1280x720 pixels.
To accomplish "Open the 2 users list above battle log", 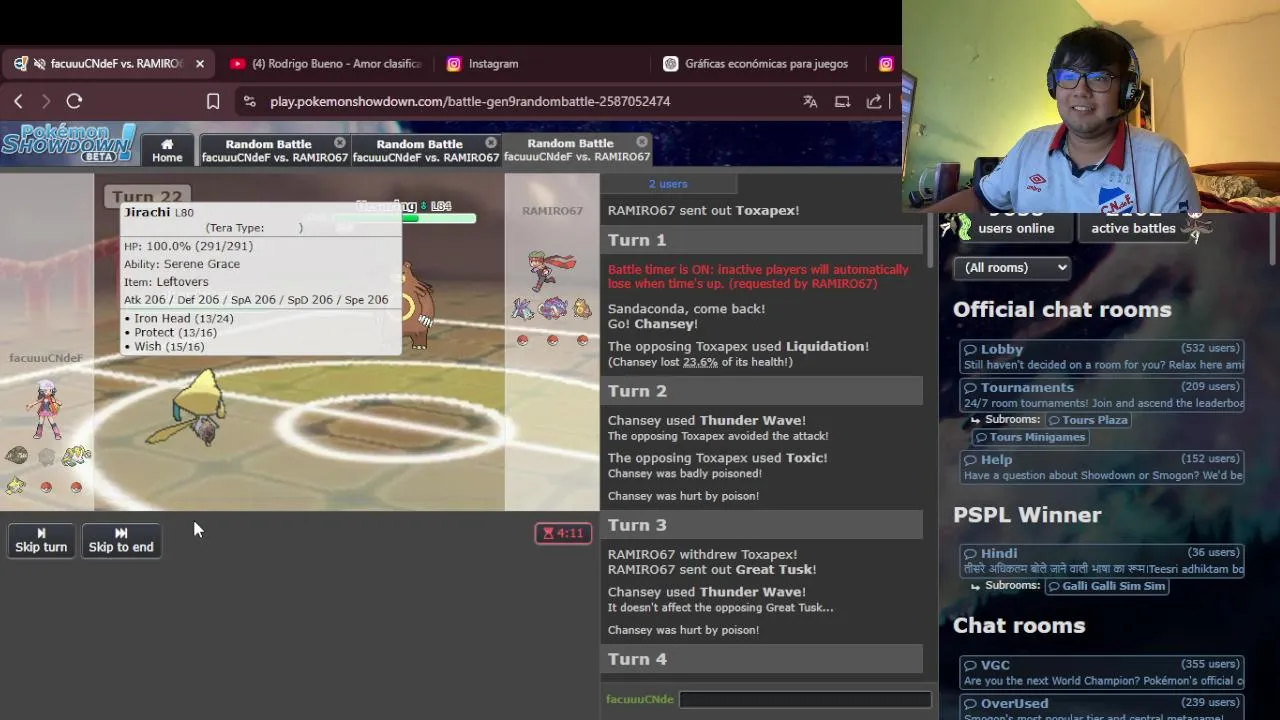I will click(x=668, y=184).
